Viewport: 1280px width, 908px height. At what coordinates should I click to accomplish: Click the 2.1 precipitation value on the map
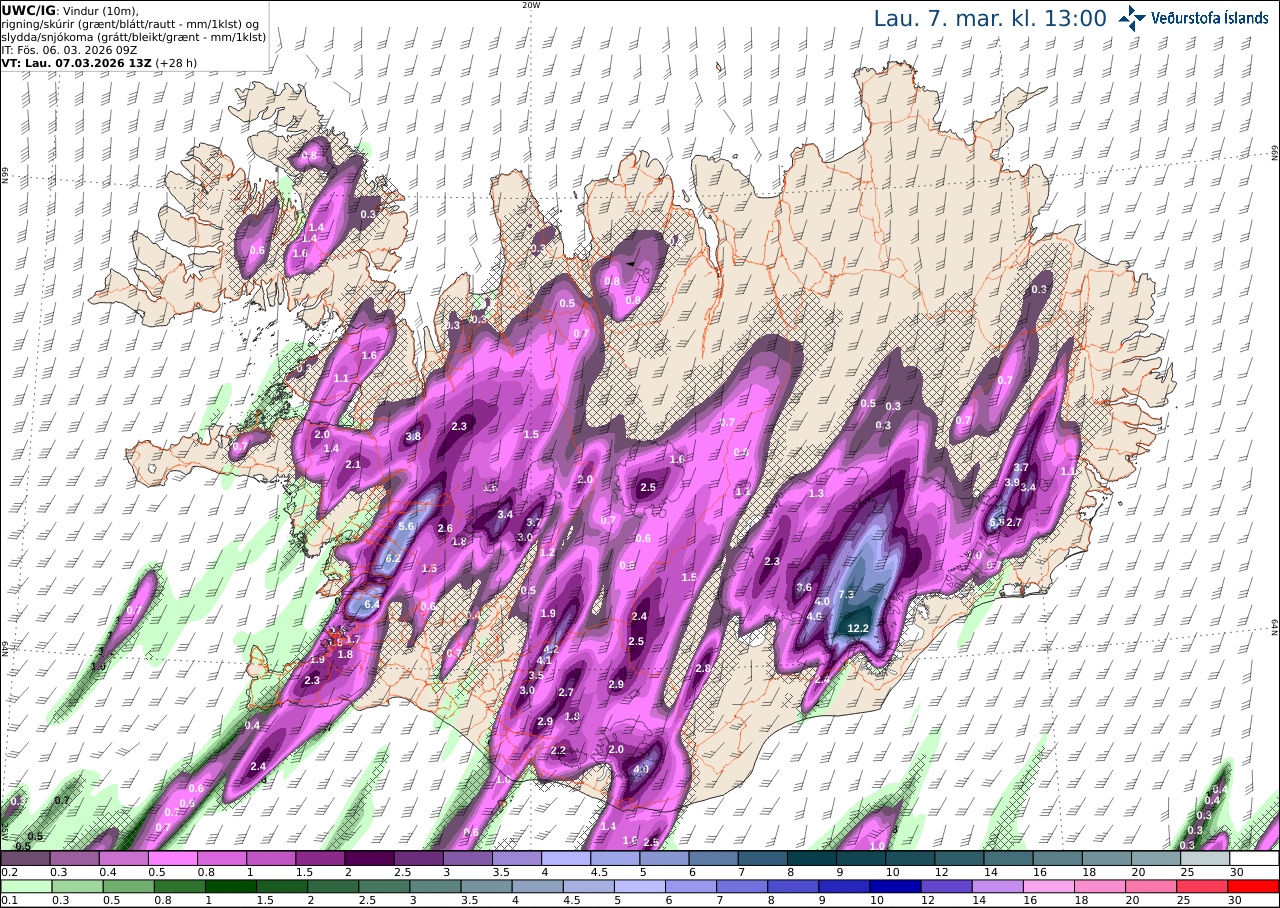[353, 464]
